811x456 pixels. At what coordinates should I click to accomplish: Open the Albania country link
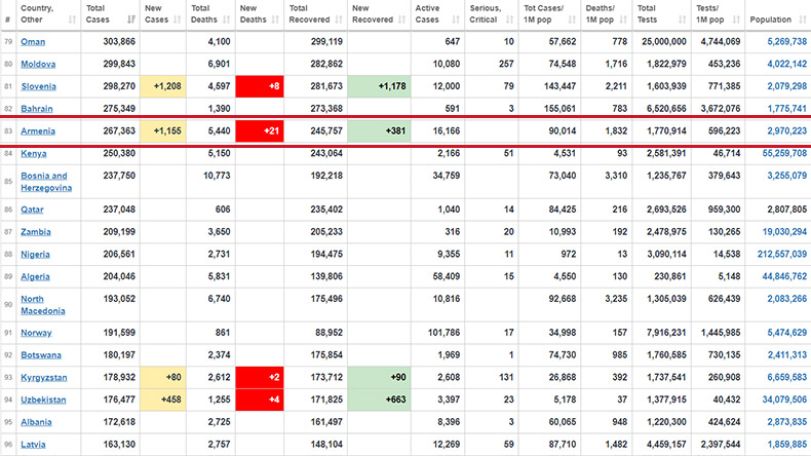click(36, 422)
